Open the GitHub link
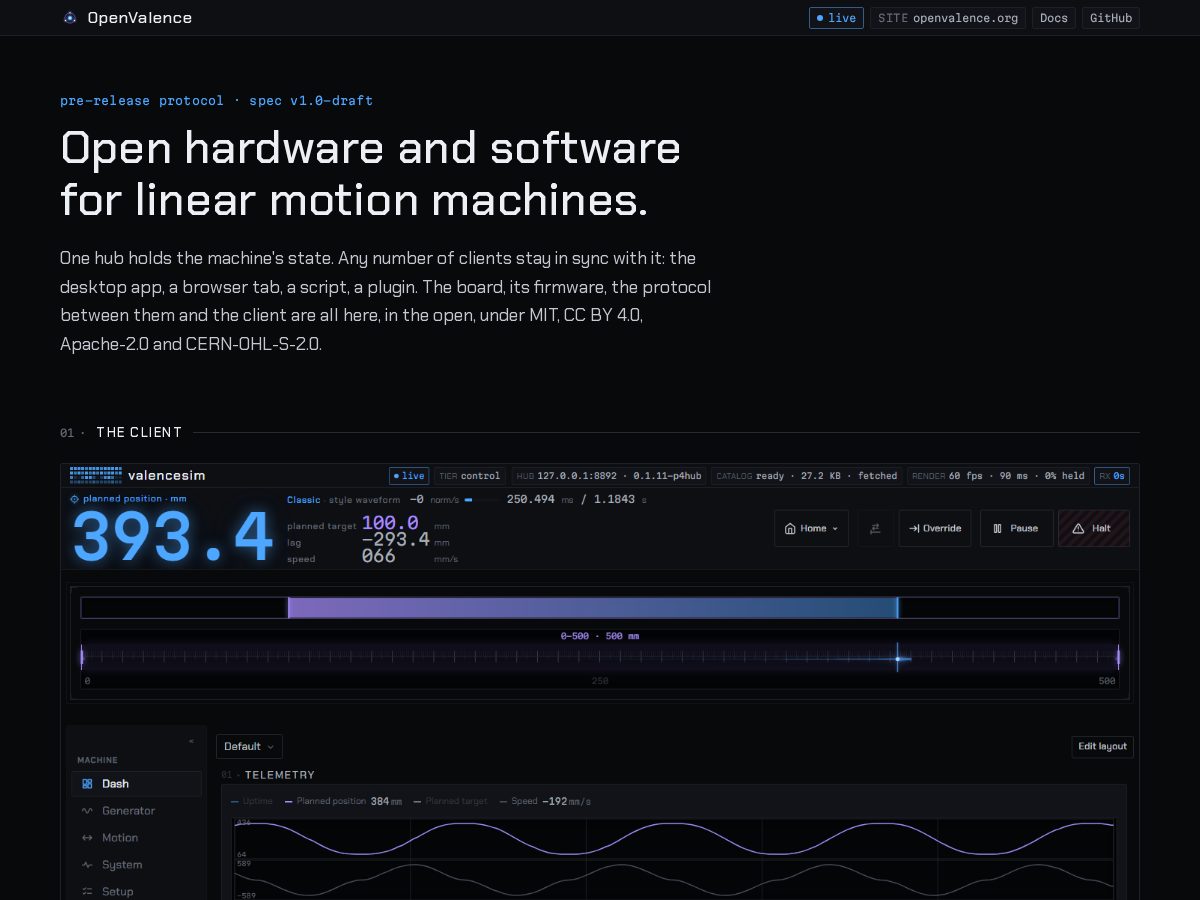Image resolution: width=1200 pixels, height=900 pixels. (1111, 18)
